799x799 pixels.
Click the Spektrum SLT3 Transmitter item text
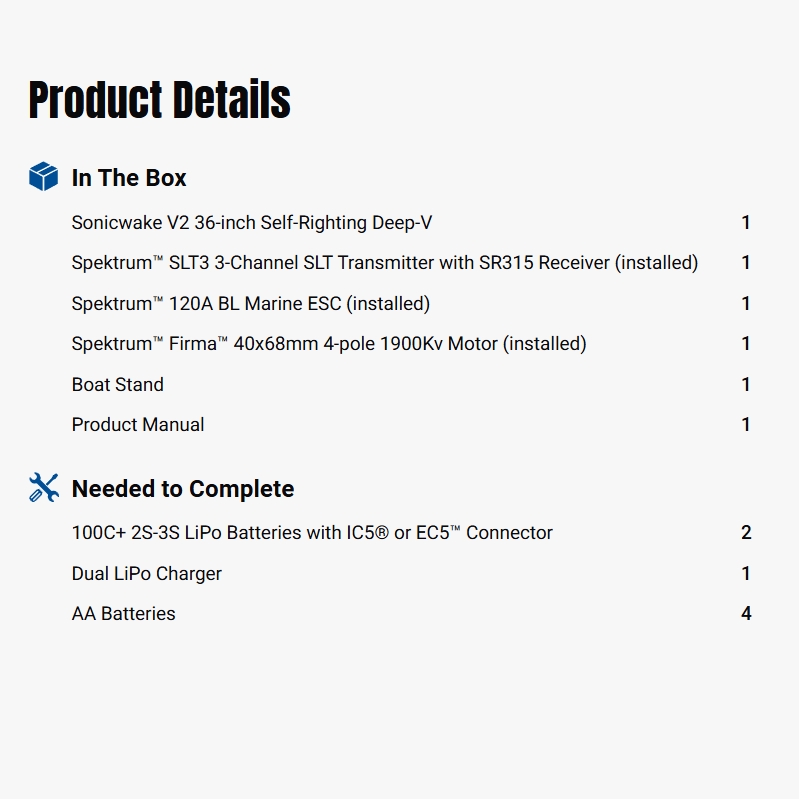click(385, 263)
